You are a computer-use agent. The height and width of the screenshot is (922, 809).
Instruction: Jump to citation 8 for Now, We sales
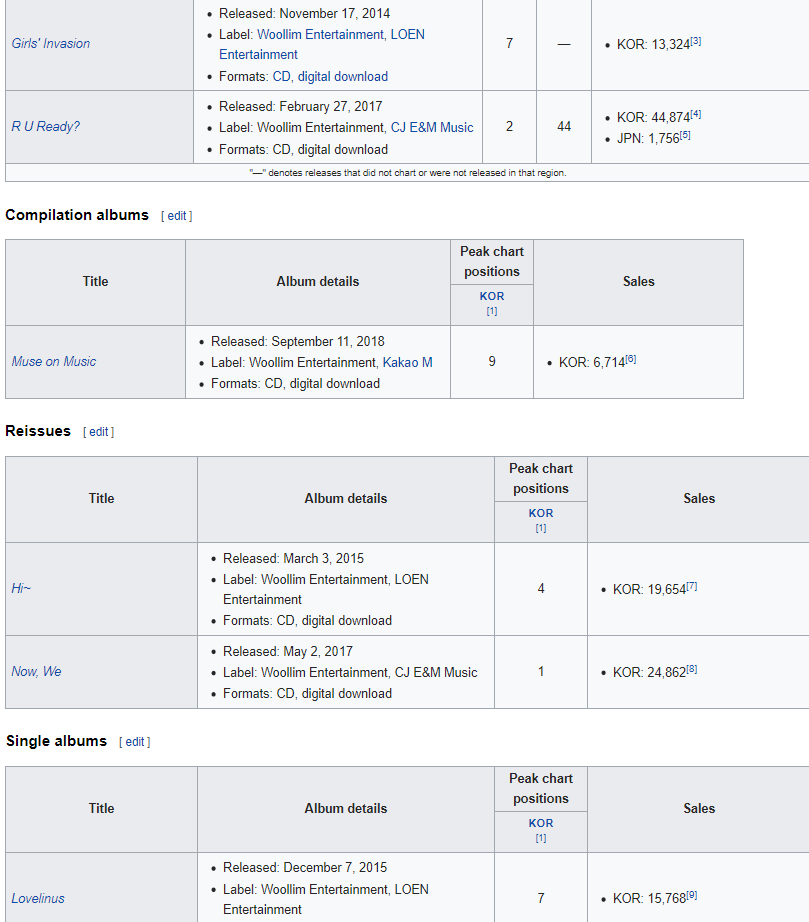692,669
